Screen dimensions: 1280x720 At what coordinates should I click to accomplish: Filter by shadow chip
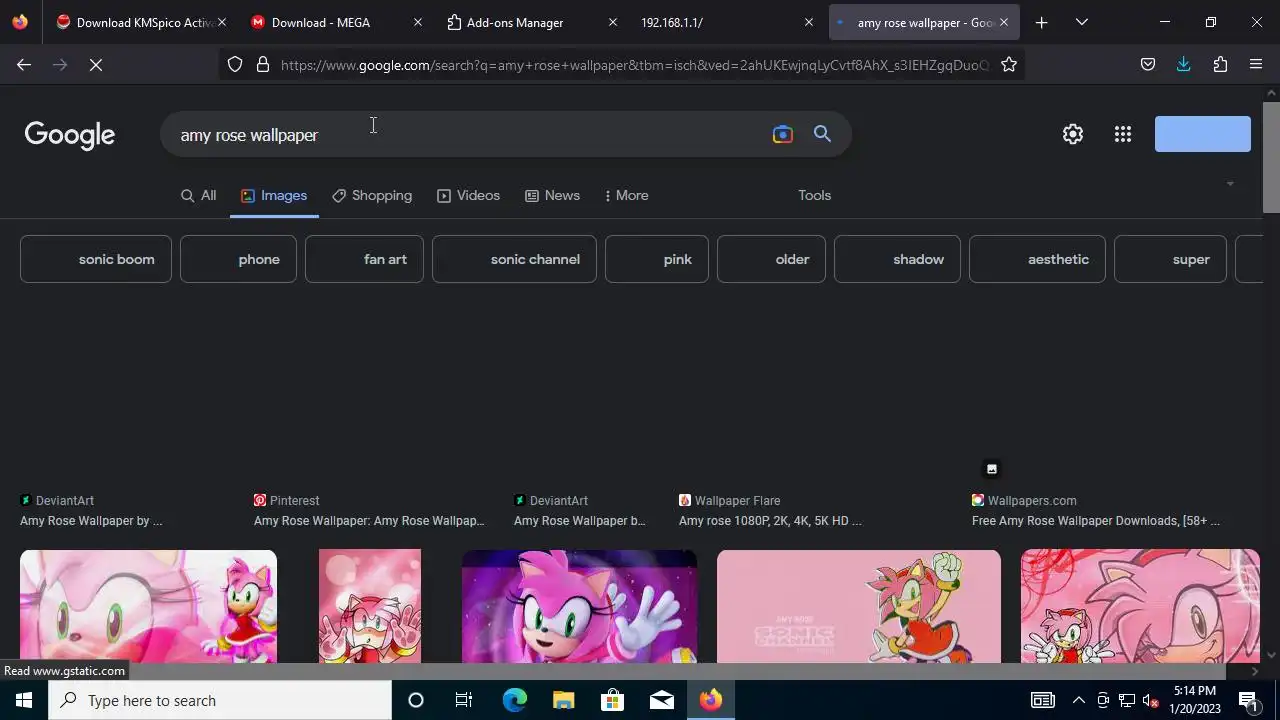click(x=897, y=259)
